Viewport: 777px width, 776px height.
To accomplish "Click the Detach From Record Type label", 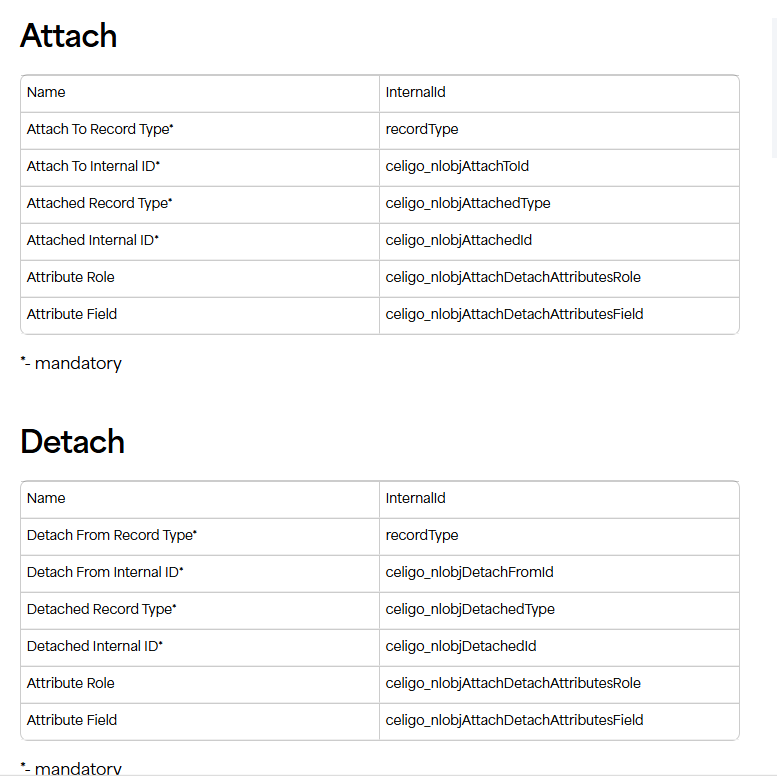I will [x=112, y=535].
